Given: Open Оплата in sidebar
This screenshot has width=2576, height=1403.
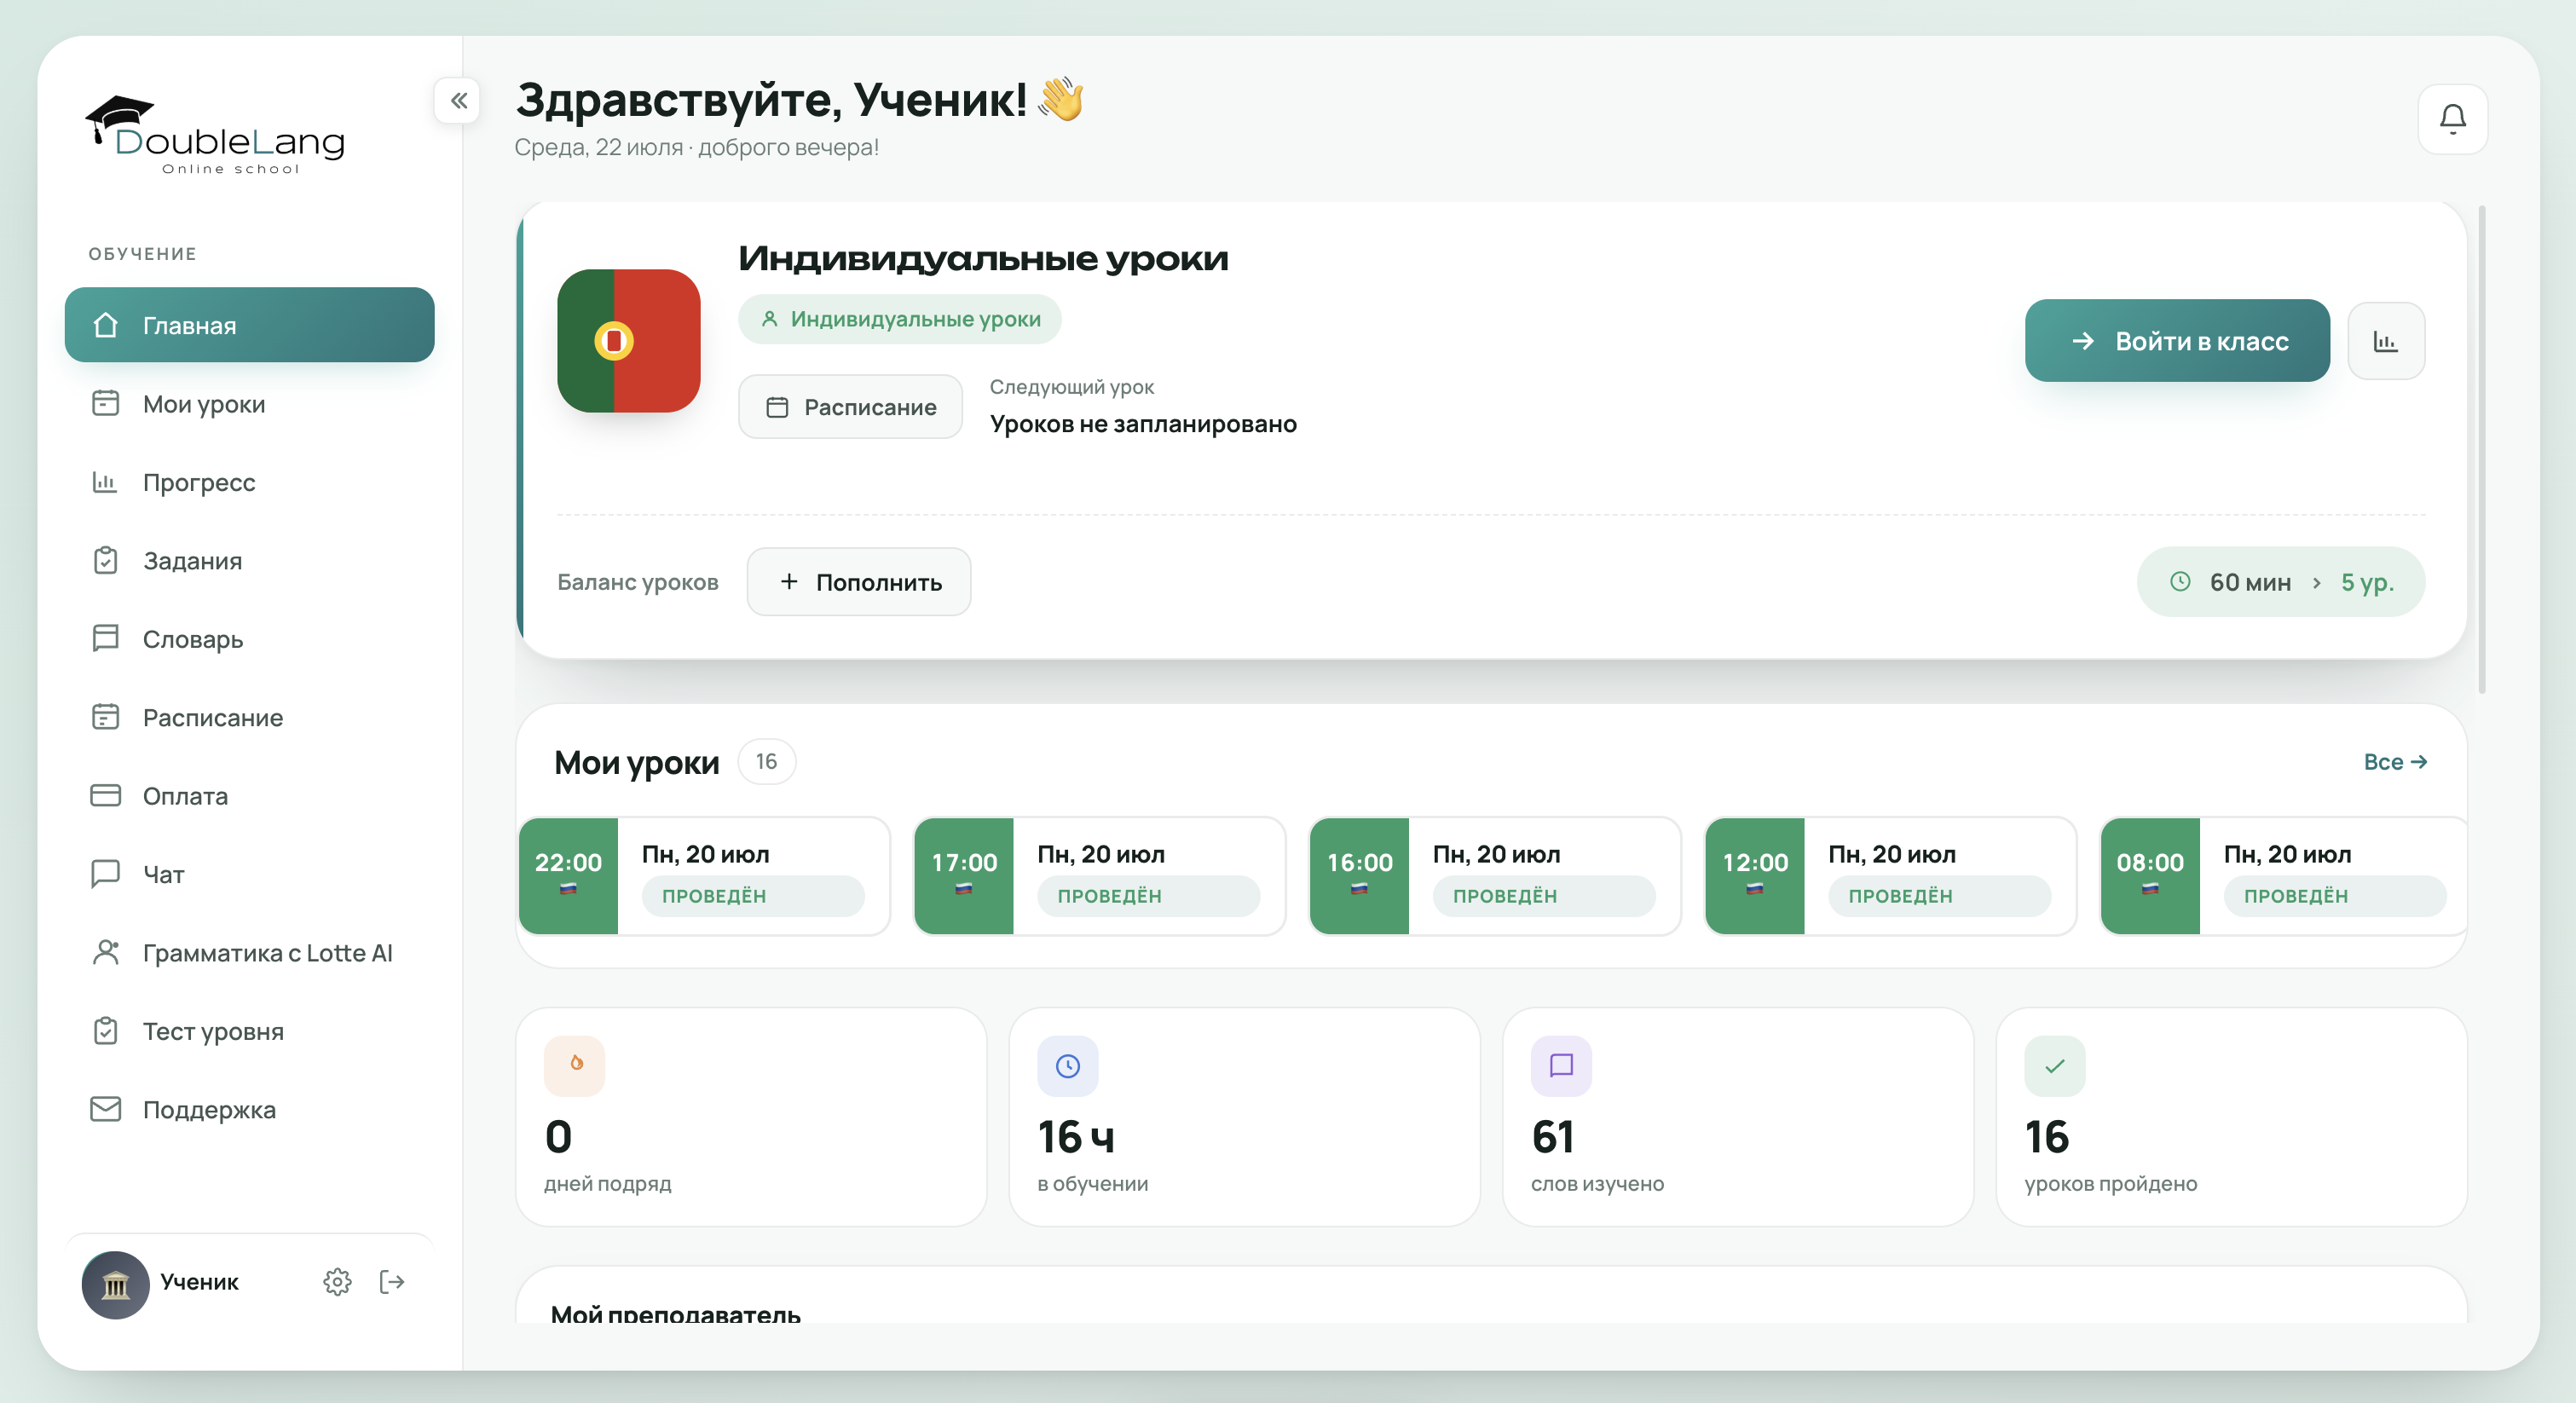Looking at the screenshot, I should [249, 795].
